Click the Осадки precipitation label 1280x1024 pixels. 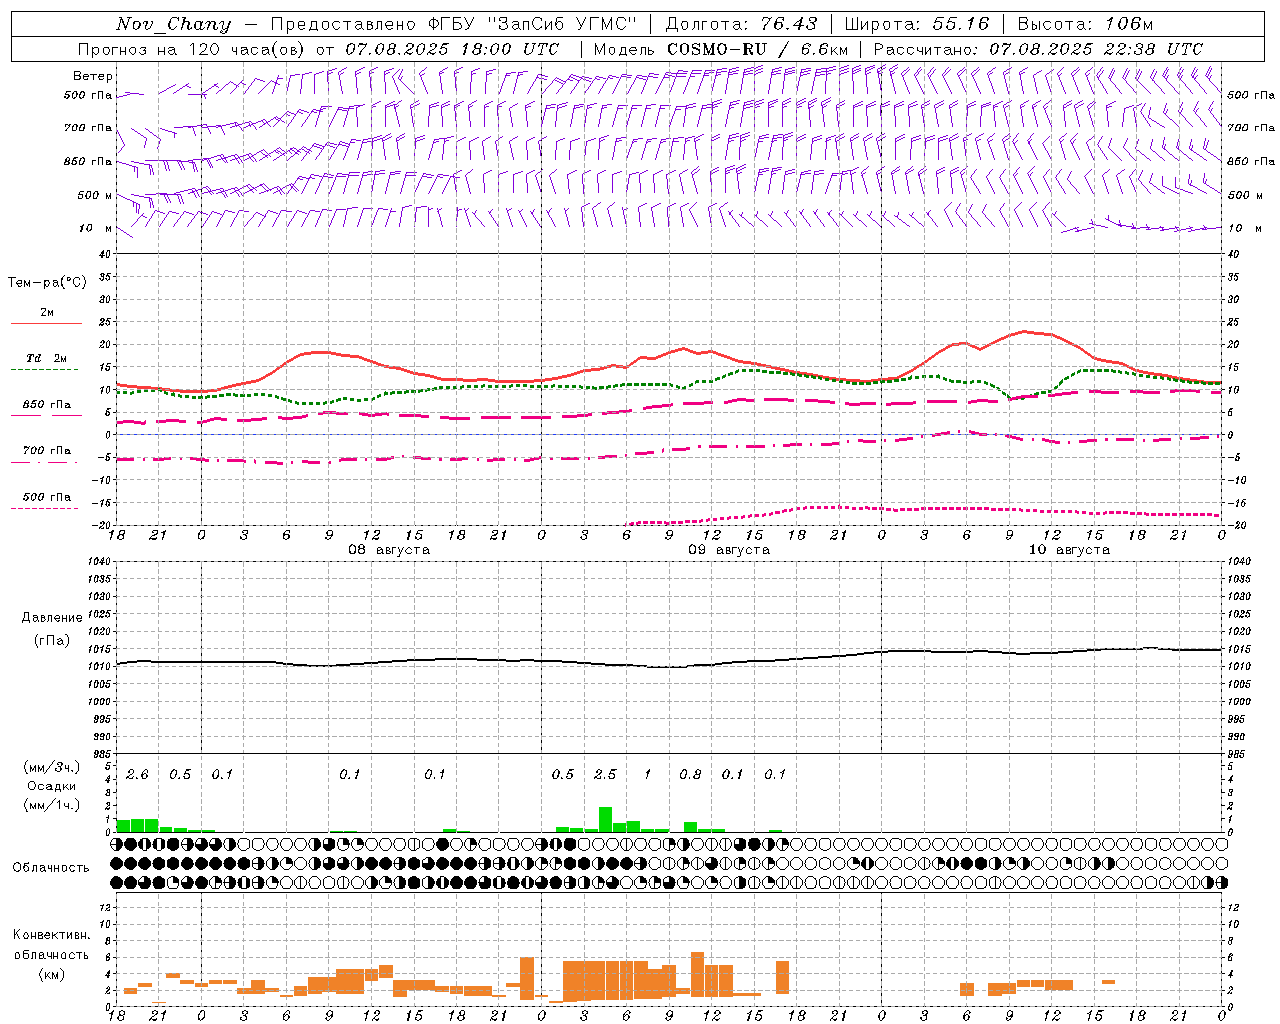click(x=51, y=786)
